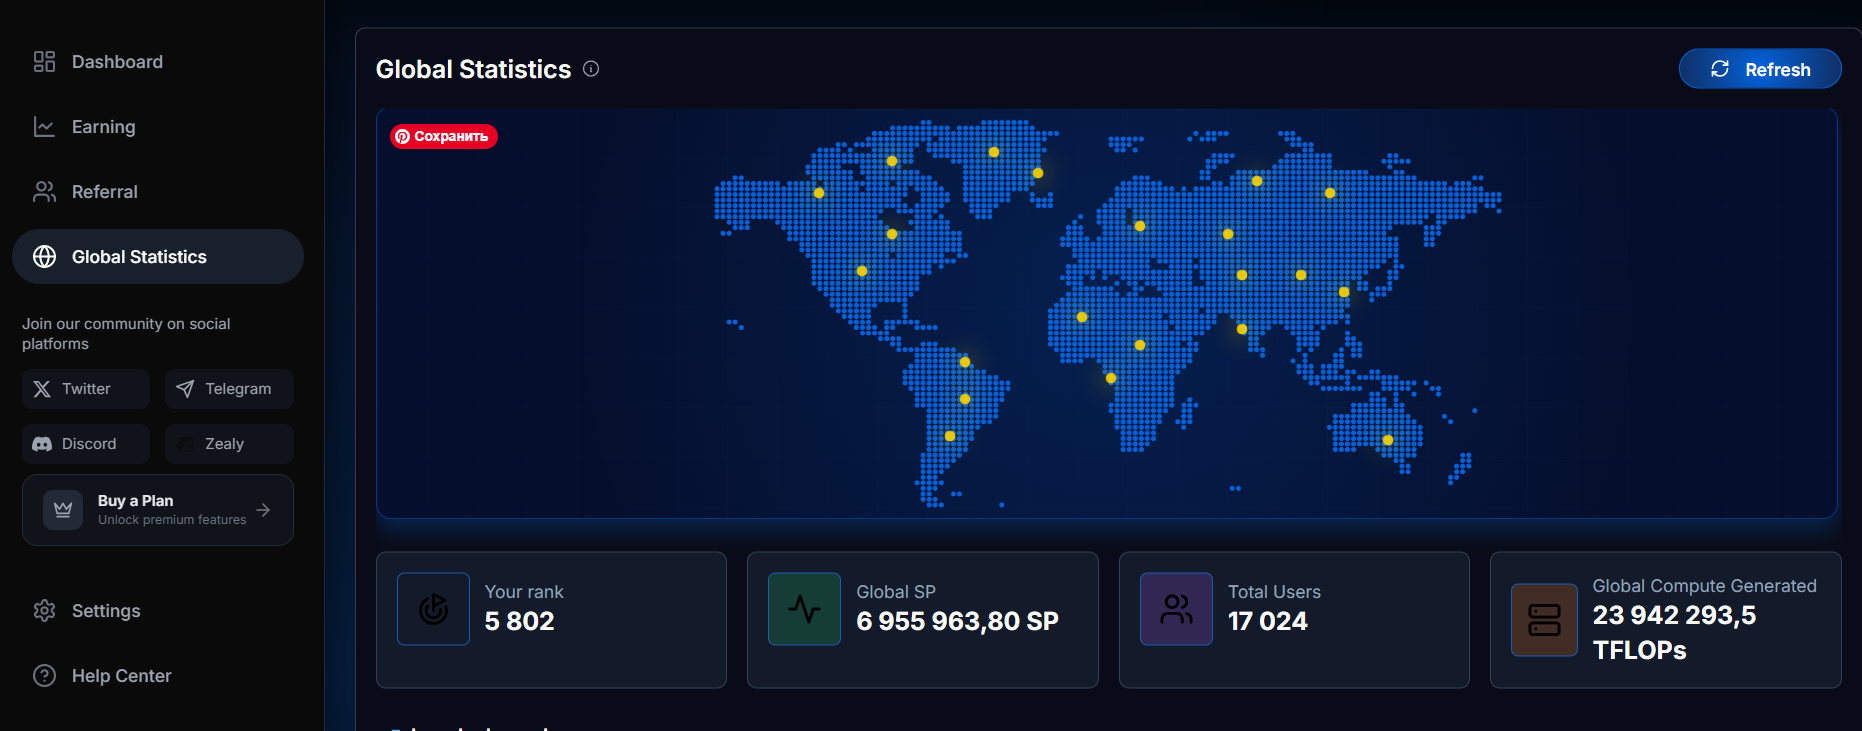Click the yellow node marker on Australia
The width and height of the screenshot is (1862, 731).
(1388, 440)
